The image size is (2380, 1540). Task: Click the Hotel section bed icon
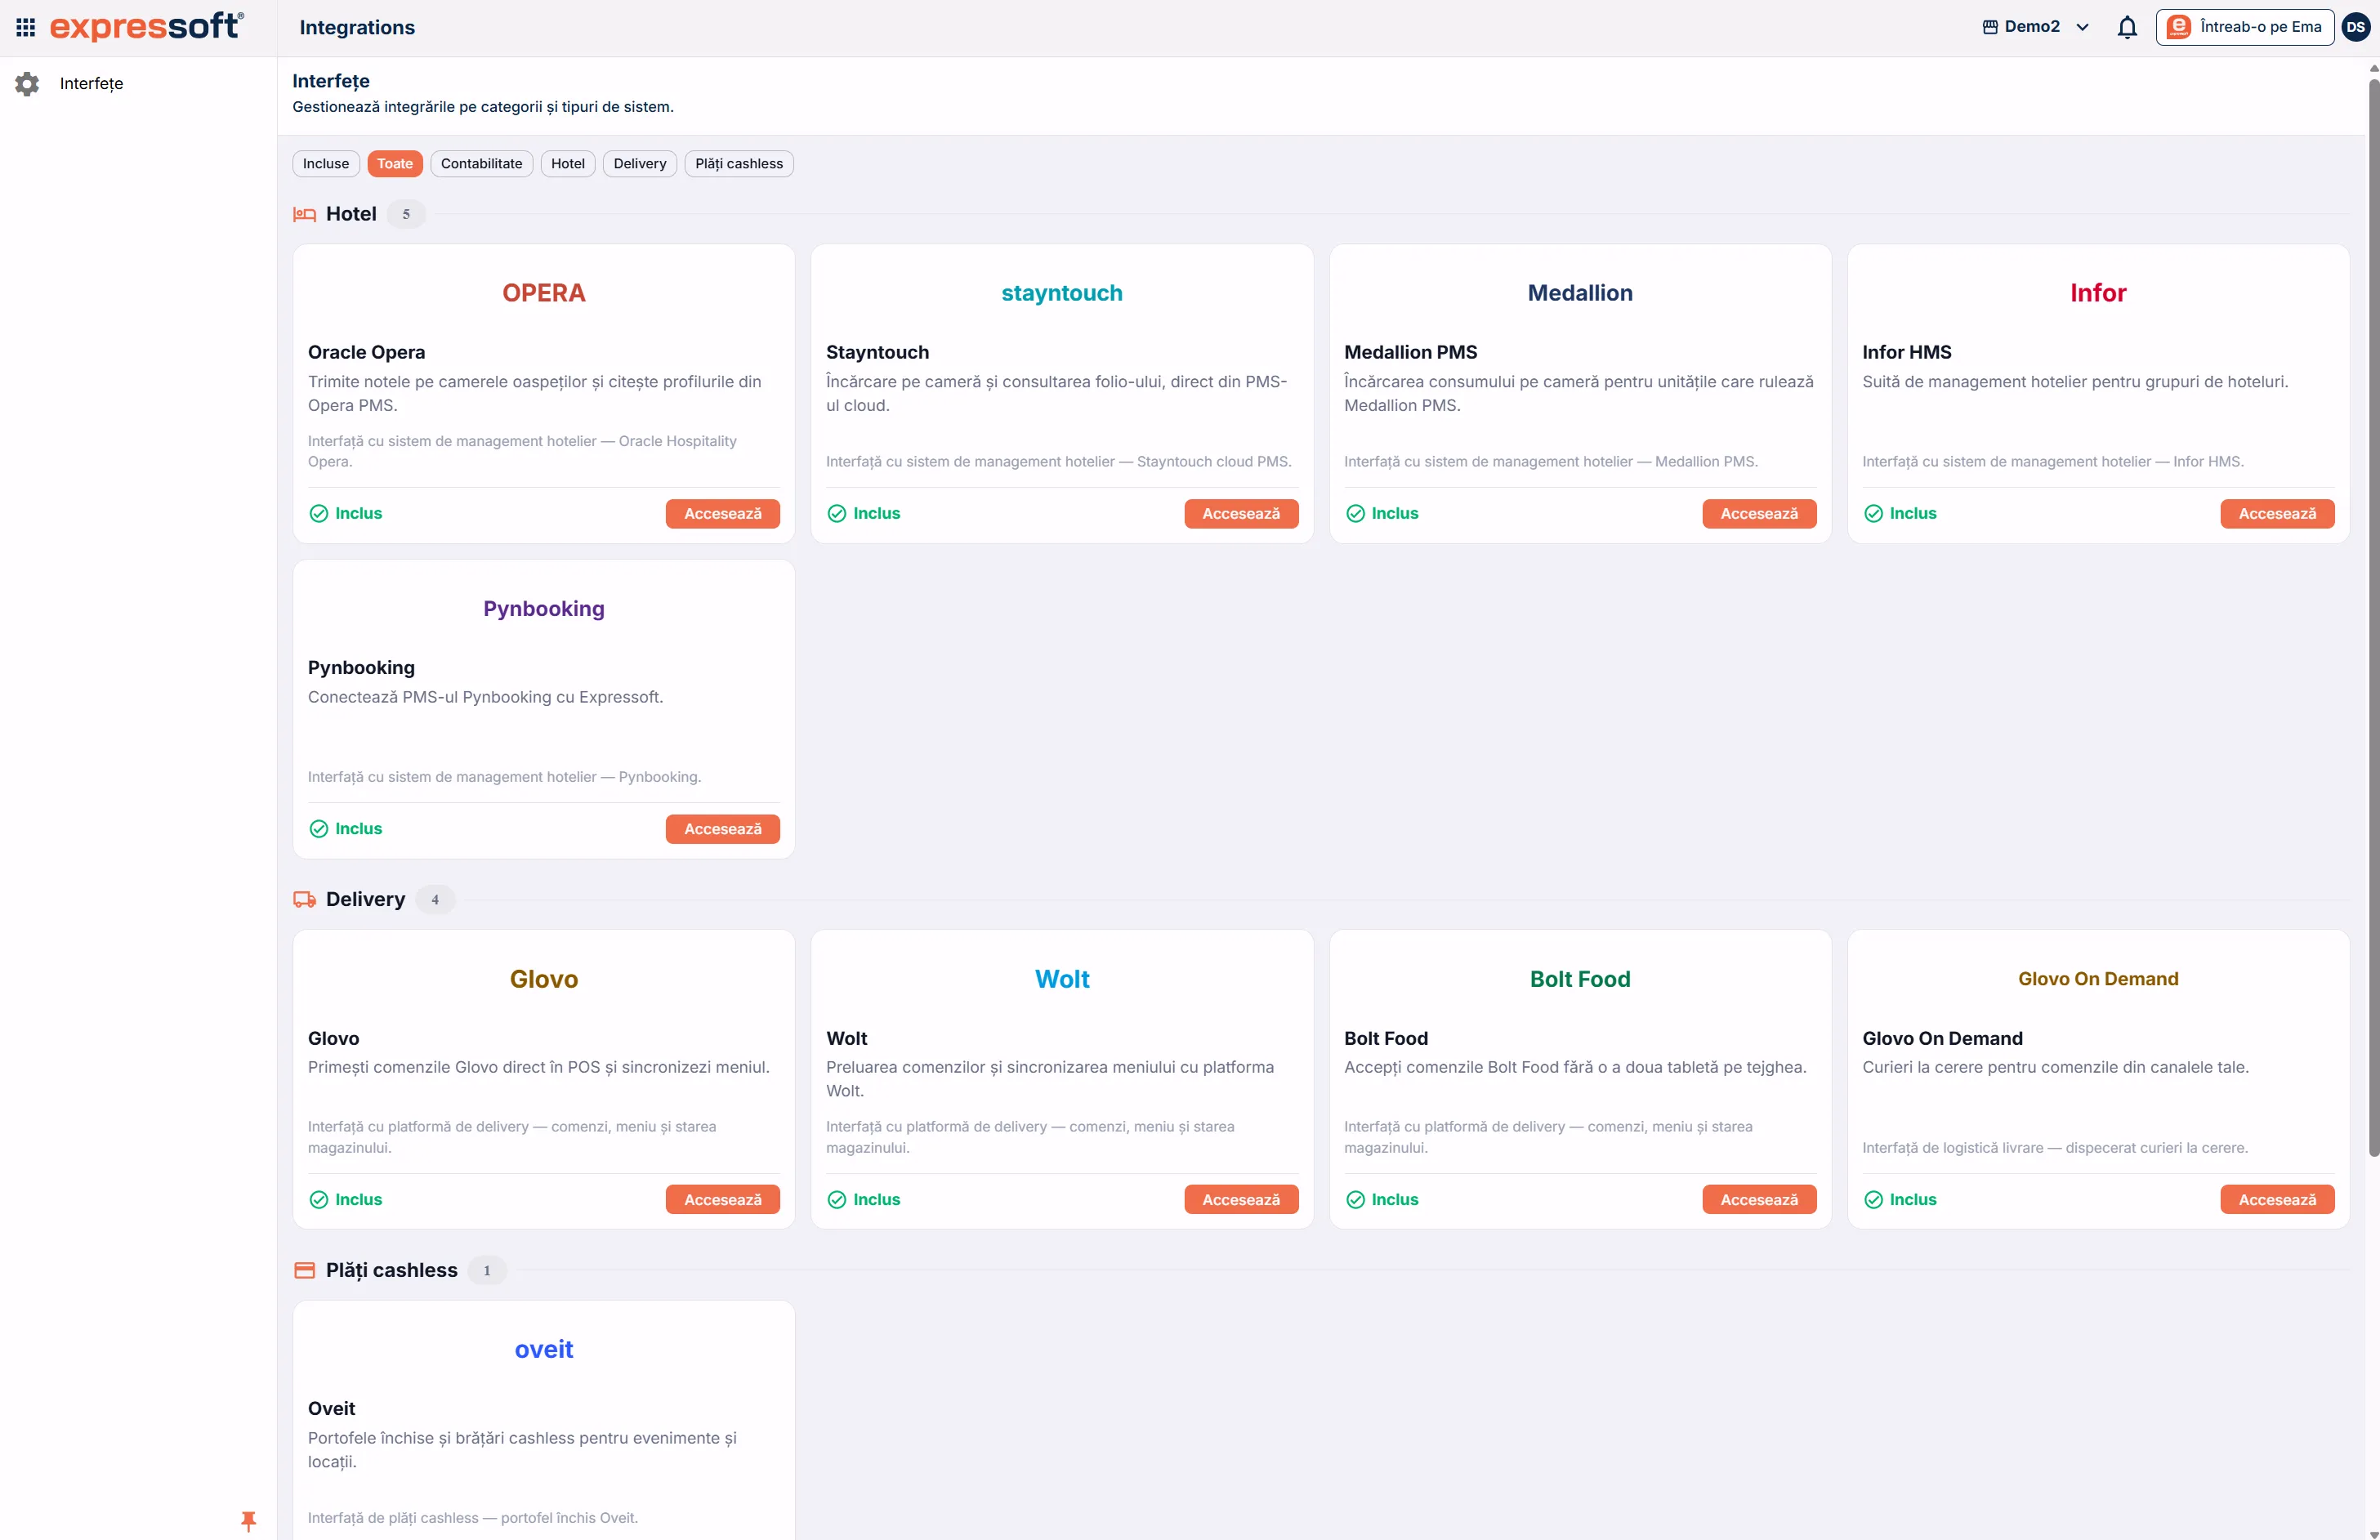pyautogui.click(x=304, y=214)
